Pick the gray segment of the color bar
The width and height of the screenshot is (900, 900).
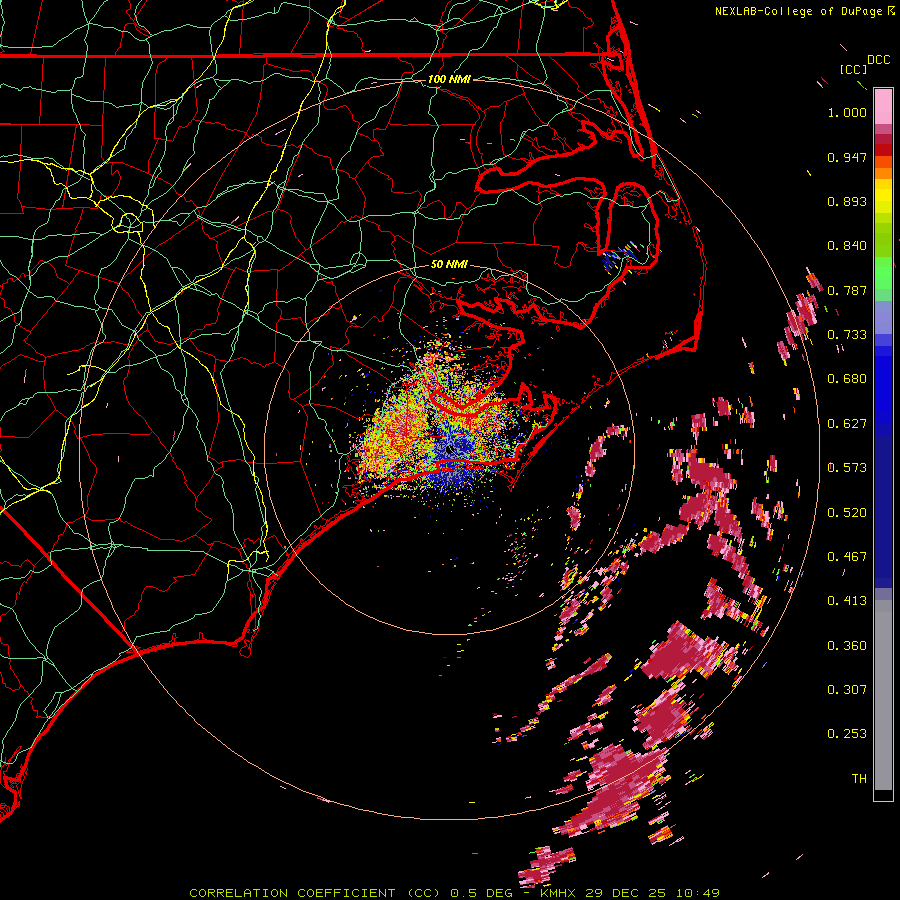(x=883, y=695)
